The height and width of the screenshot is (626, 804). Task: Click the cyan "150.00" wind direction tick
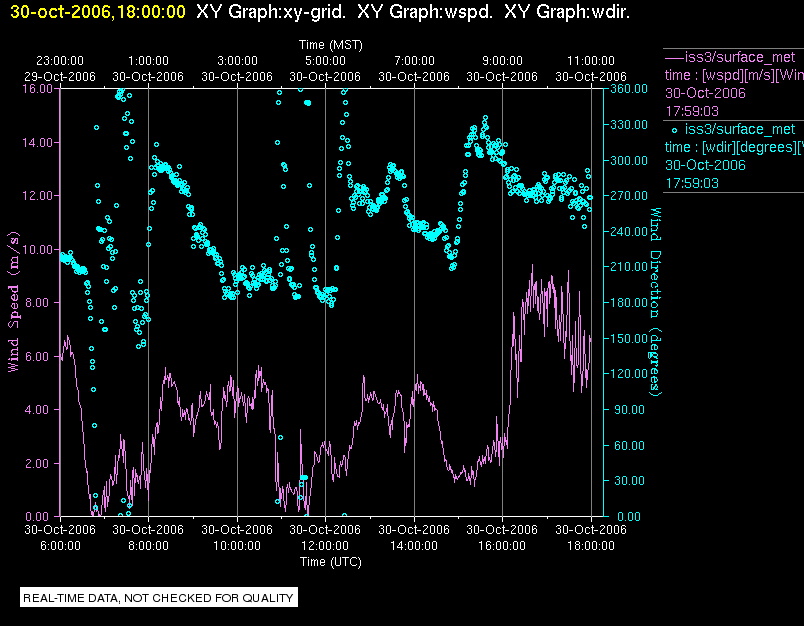click(x=629, y=338)
